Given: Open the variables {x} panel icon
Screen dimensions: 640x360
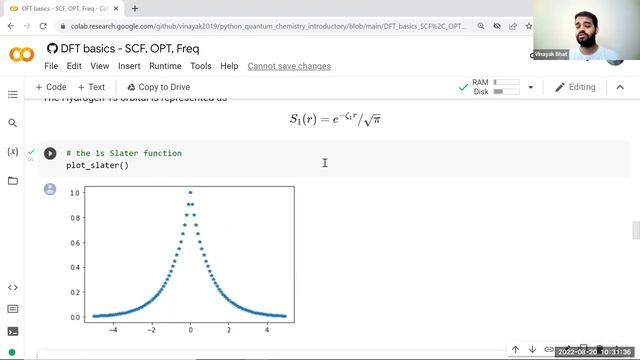Looking at the screenshot, I should (13, 151).
